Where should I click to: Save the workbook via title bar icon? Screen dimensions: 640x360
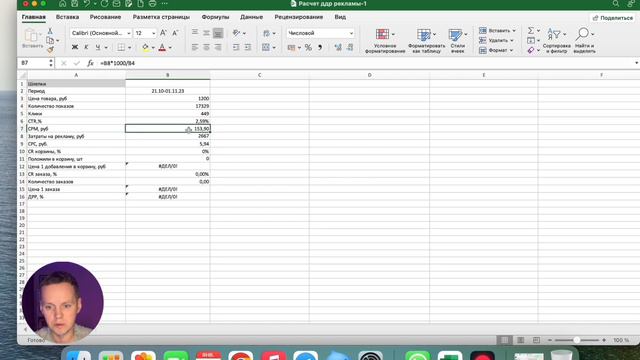[75, 4]
